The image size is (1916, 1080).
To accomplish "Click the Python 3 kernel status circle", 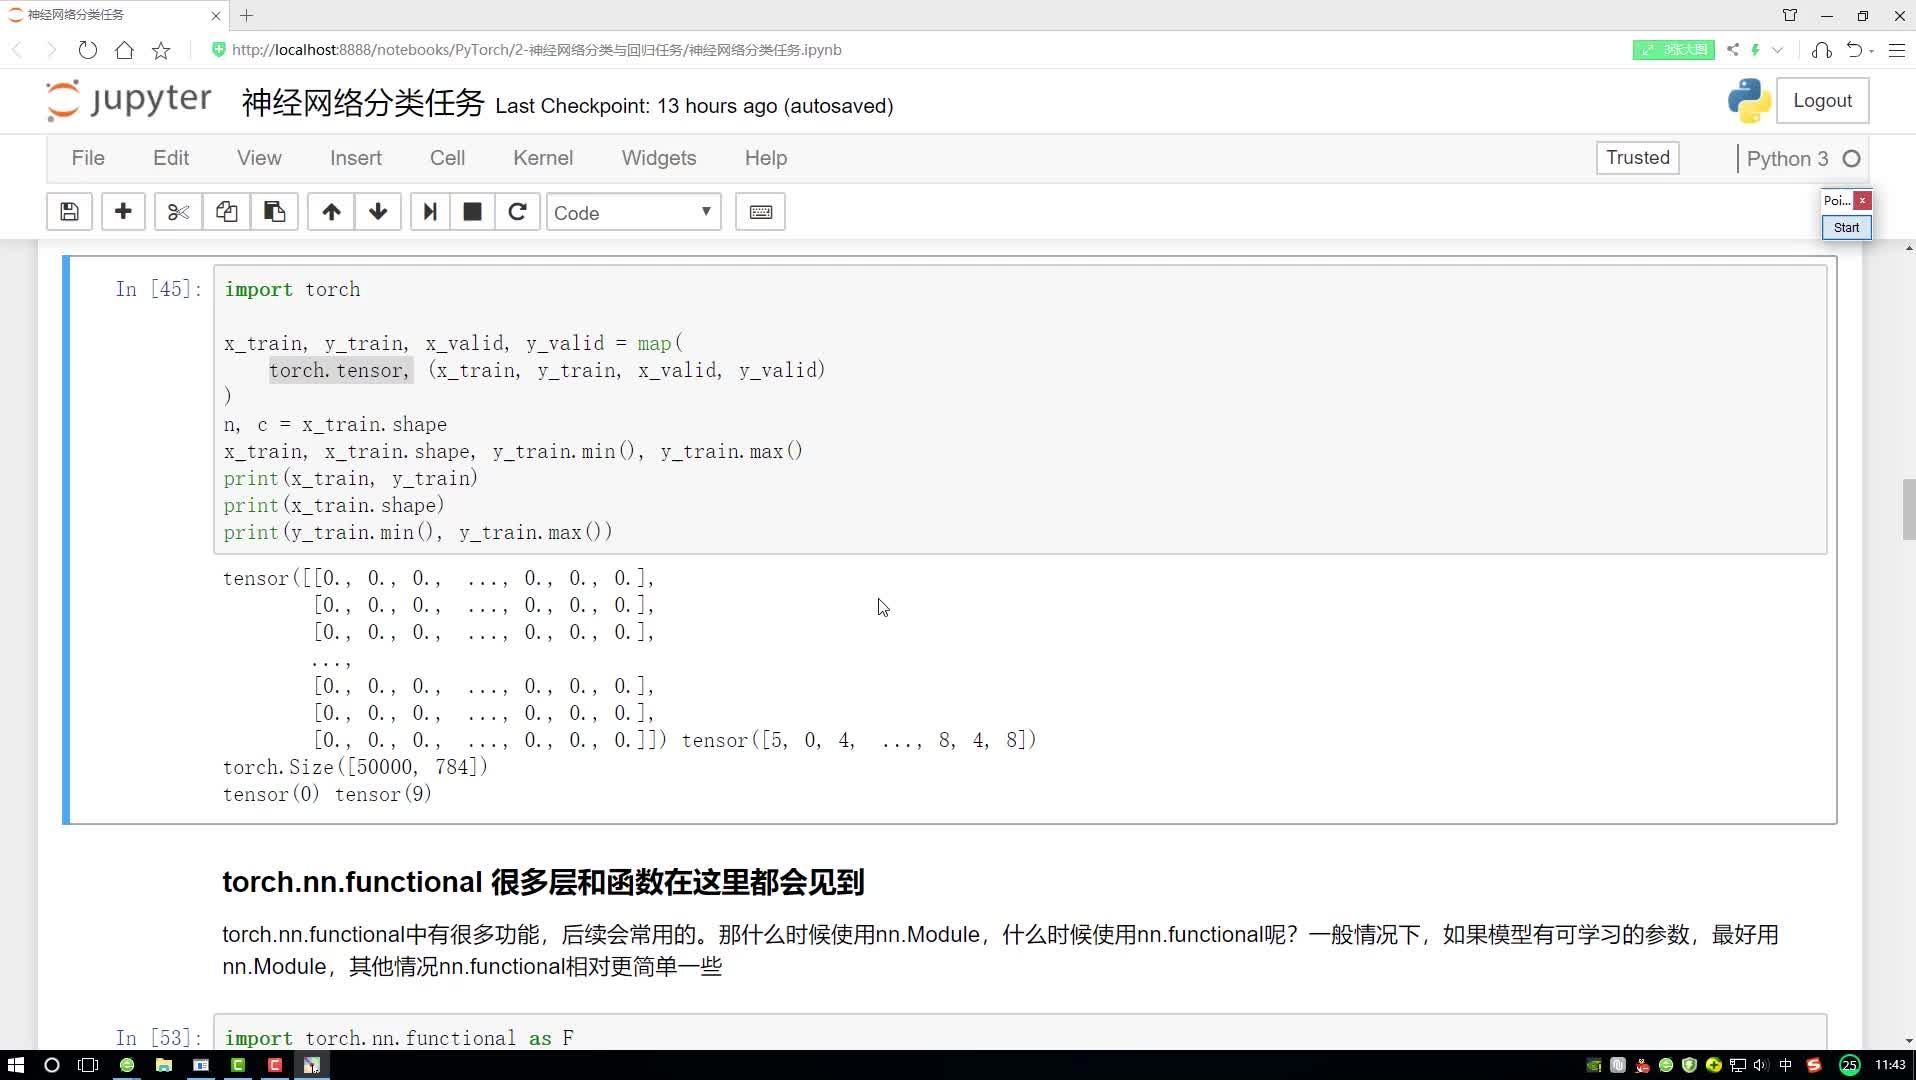I will coord(1852,159).
